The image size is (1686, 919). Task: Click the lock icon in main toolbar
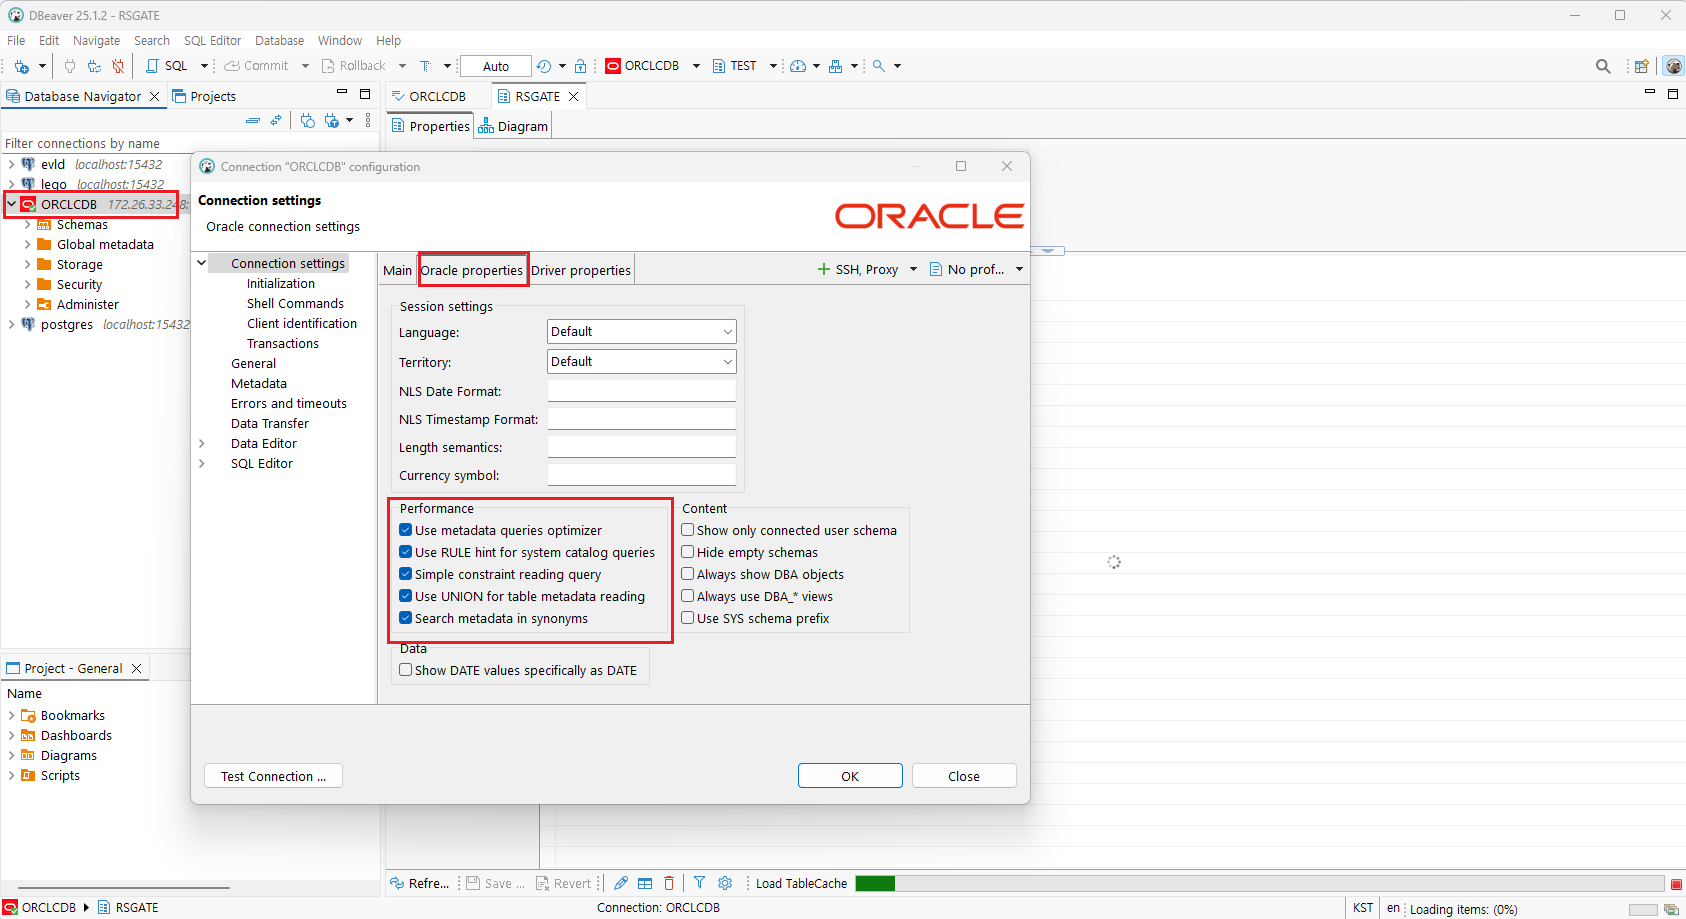pos(580,66)
